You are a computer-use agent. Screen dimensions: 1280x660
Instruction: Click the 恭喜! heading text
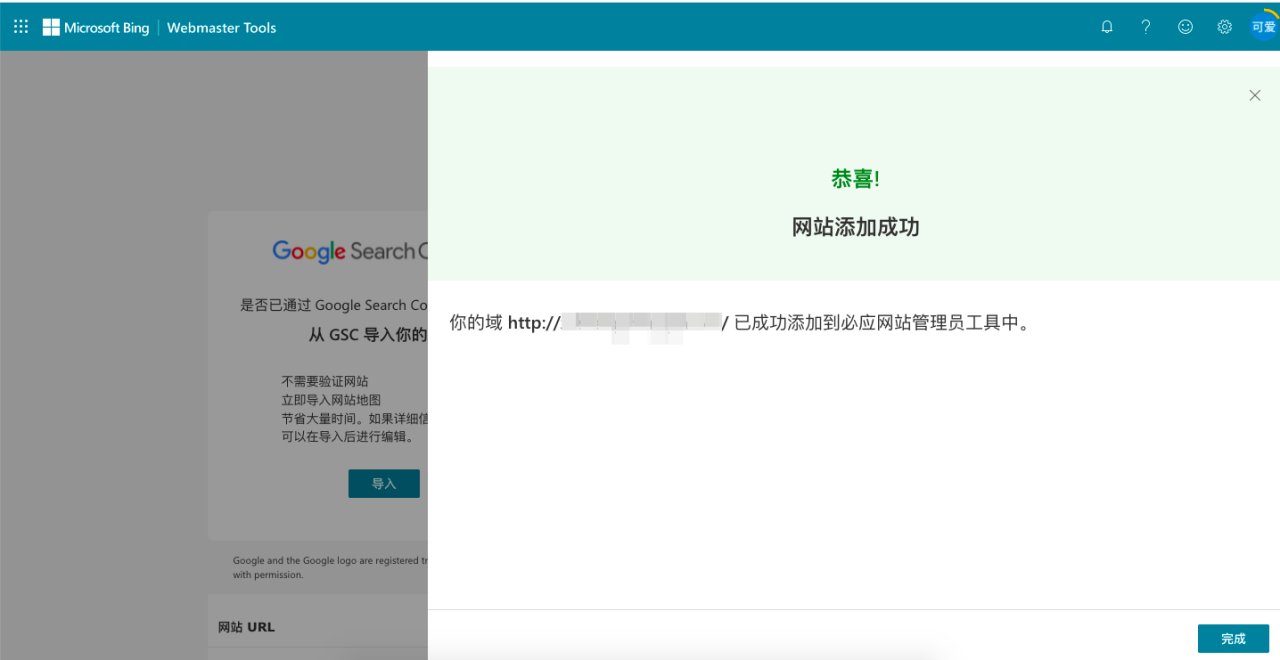pos(855,179)
